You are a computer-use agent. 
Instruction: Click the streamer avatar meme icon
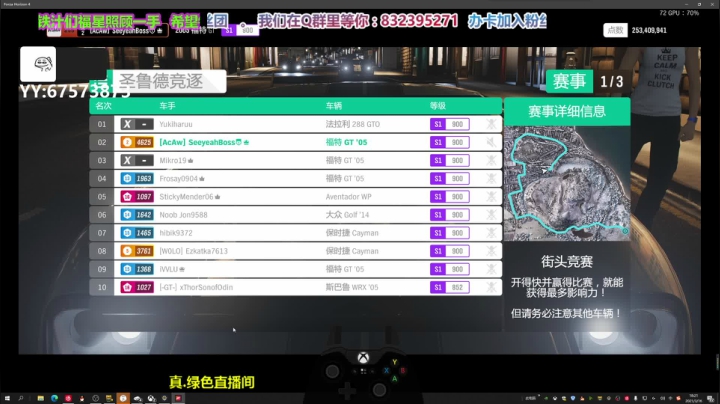(x=38, y=64)
